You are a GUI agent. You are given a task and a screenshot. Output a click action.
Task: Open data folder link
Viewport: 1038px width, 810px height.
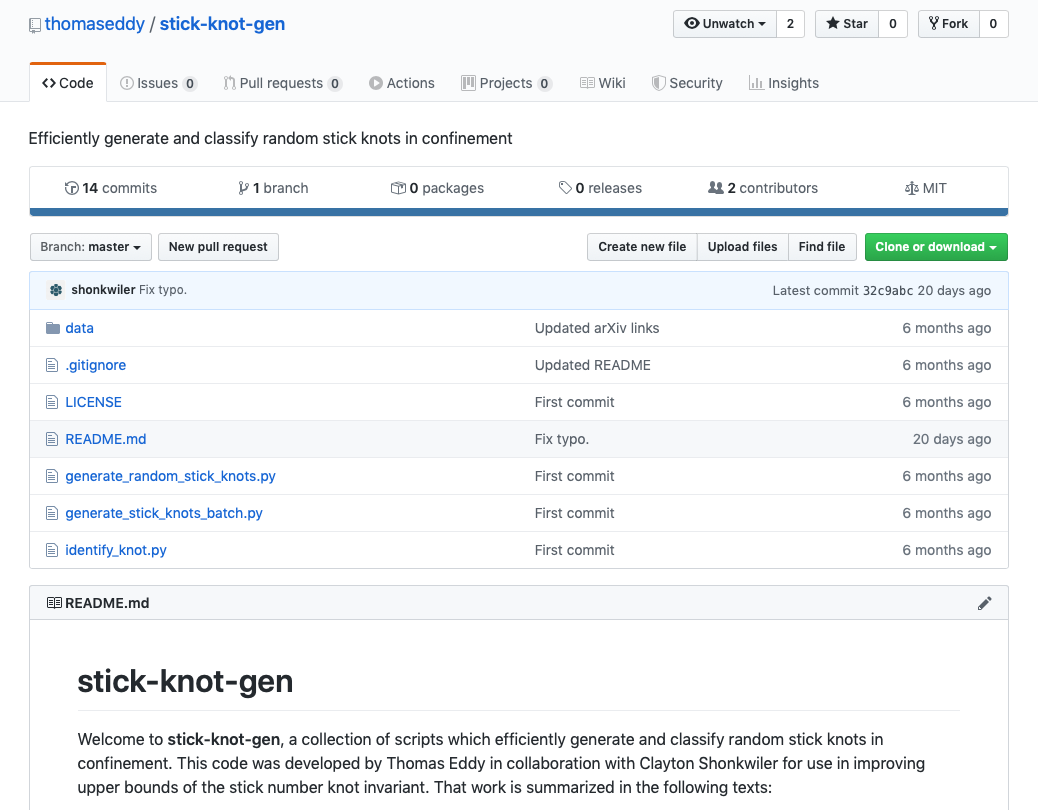click(79, 328)
